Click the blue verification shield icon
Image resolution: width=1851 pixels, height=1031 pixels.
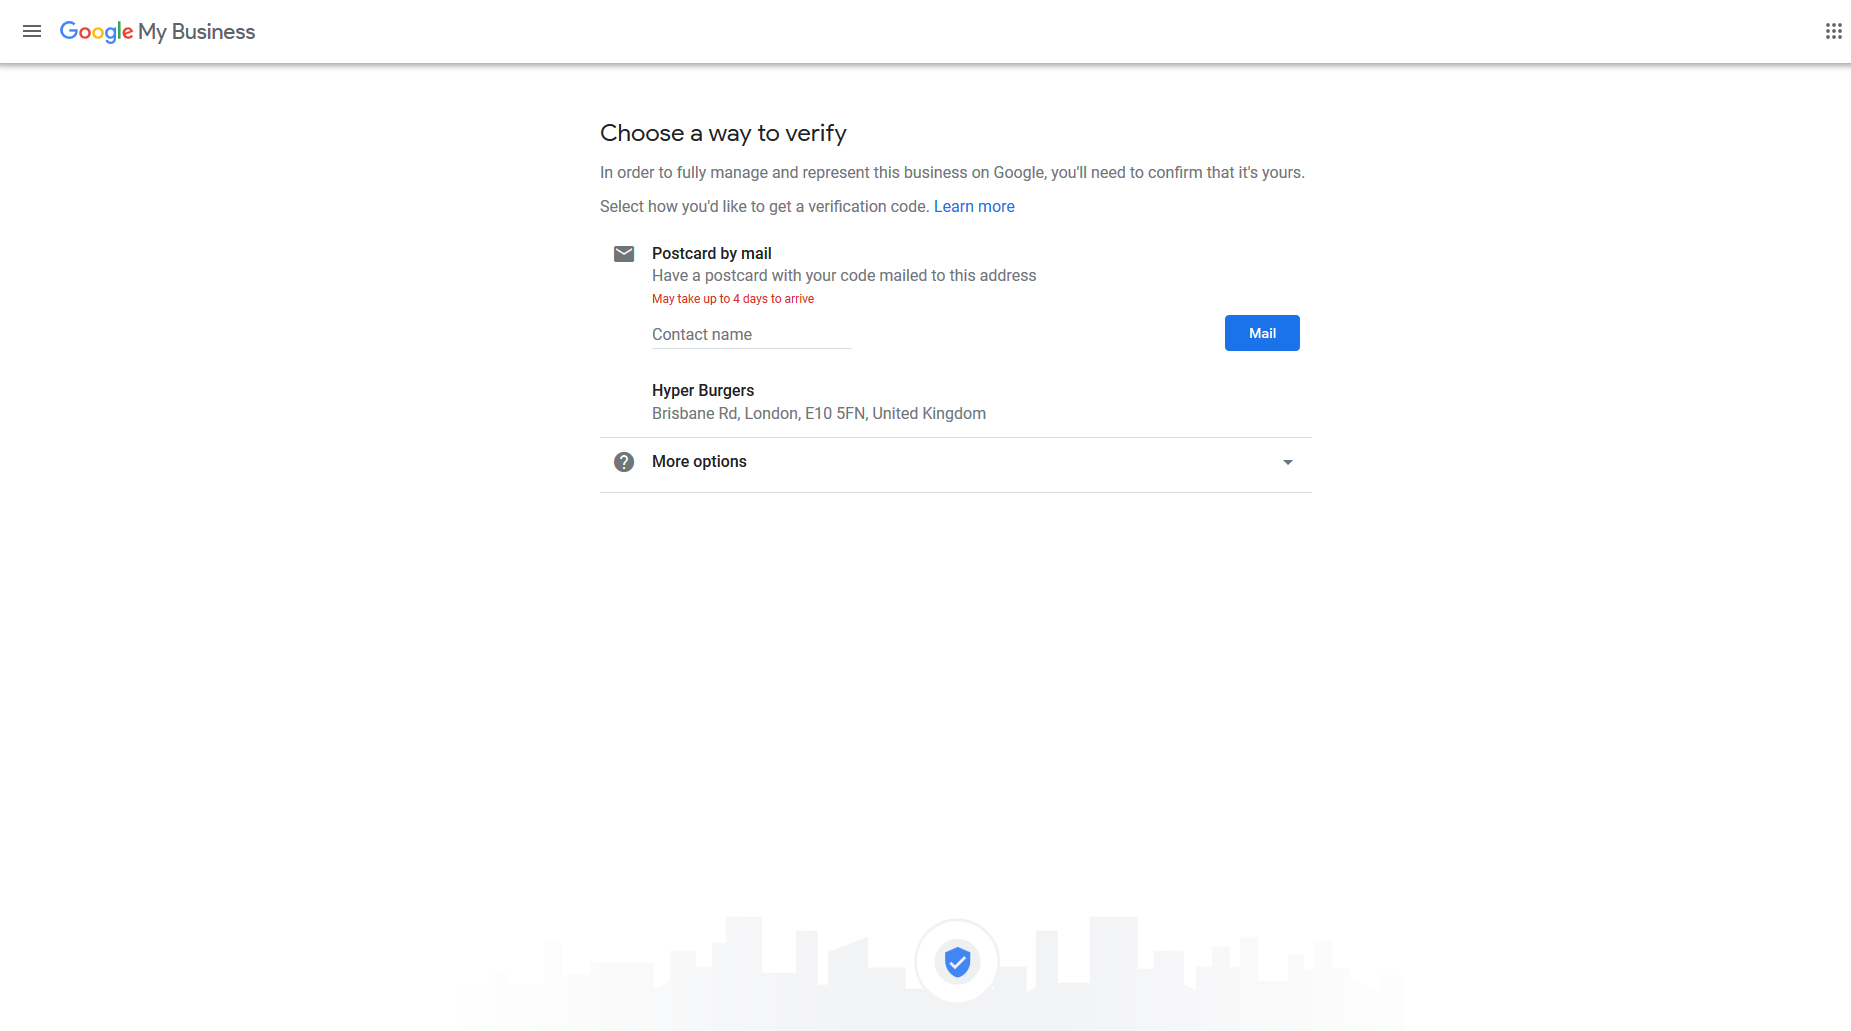click(957, 962)
